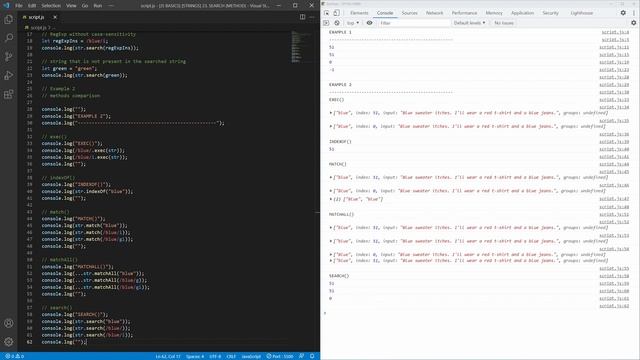Viewport: 640px width, 360px height.
Task: Change line ending via CRLF status item
Action: click(x=231, y=356)
